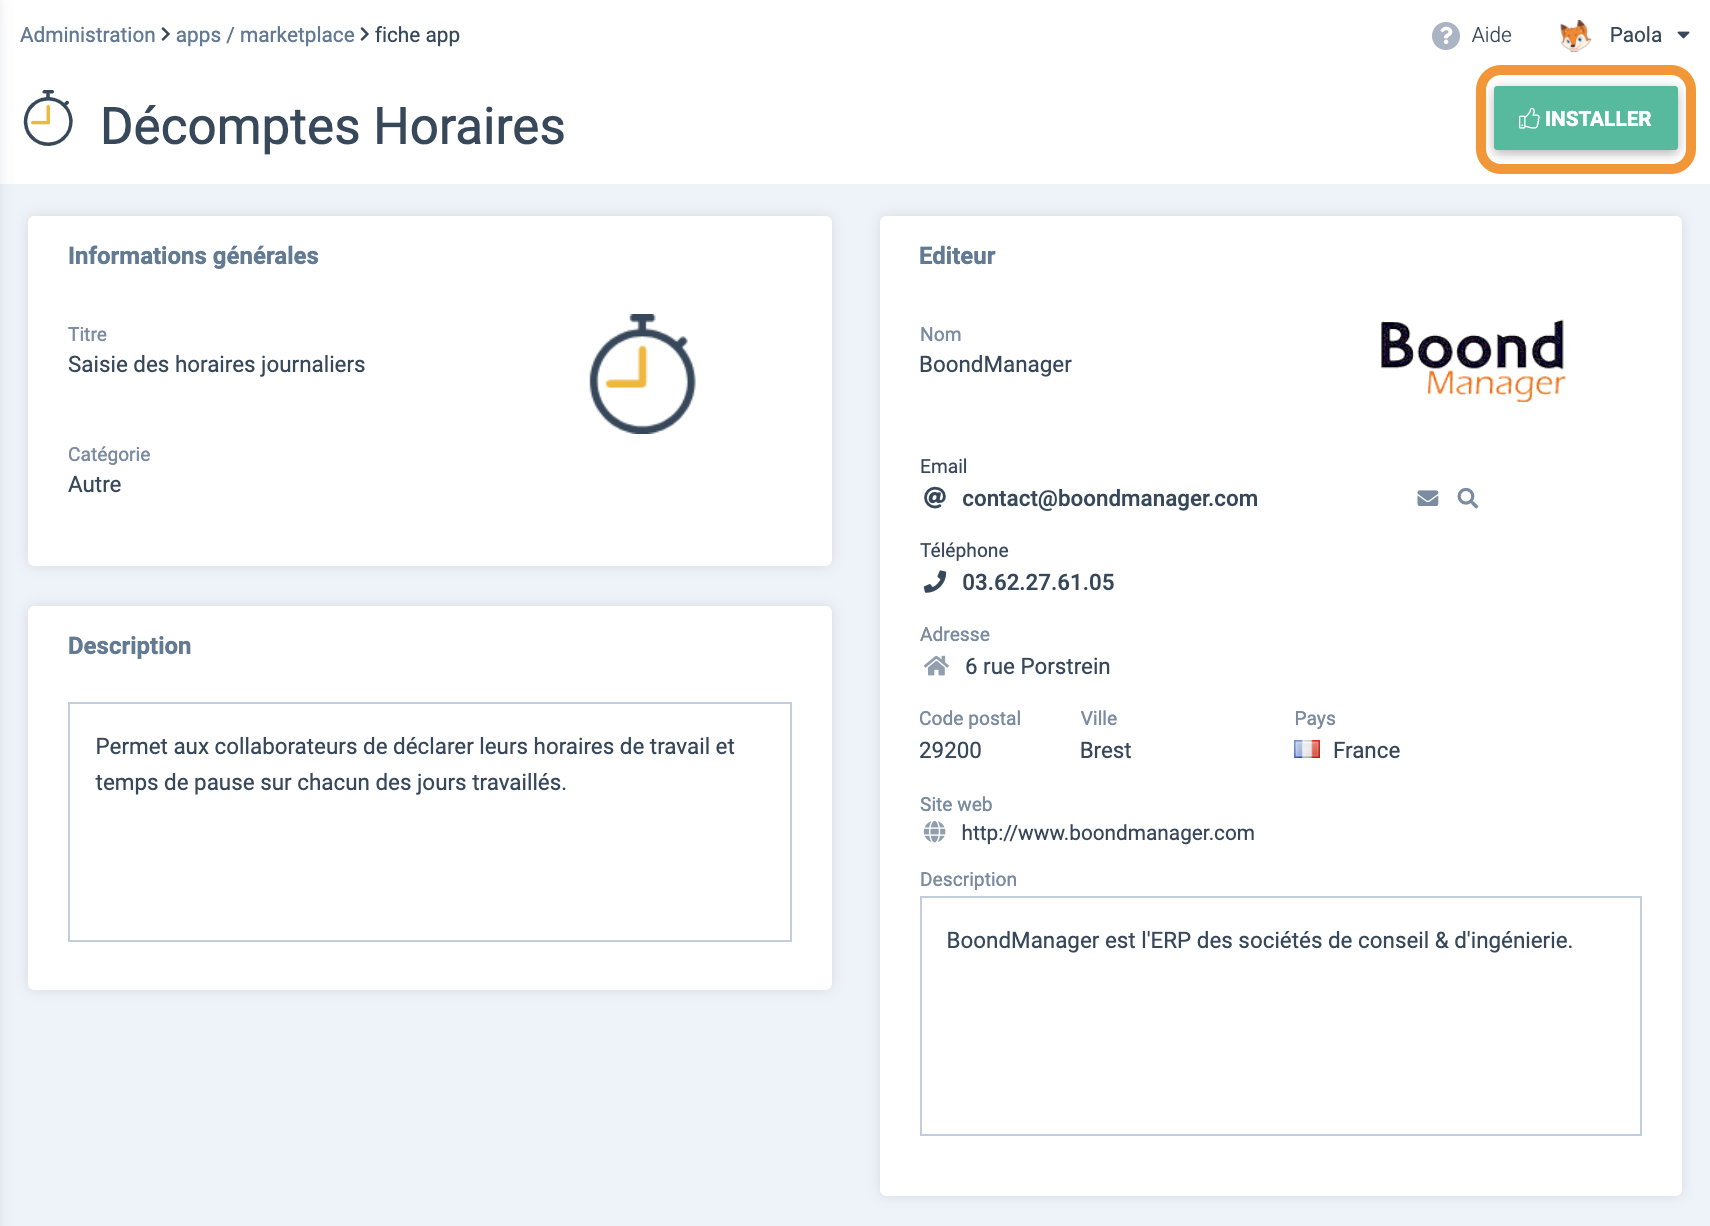Open the http://www.boondmanager.com website link
Viewport: 1710px width, 1226px height.
coord(1107,833)
